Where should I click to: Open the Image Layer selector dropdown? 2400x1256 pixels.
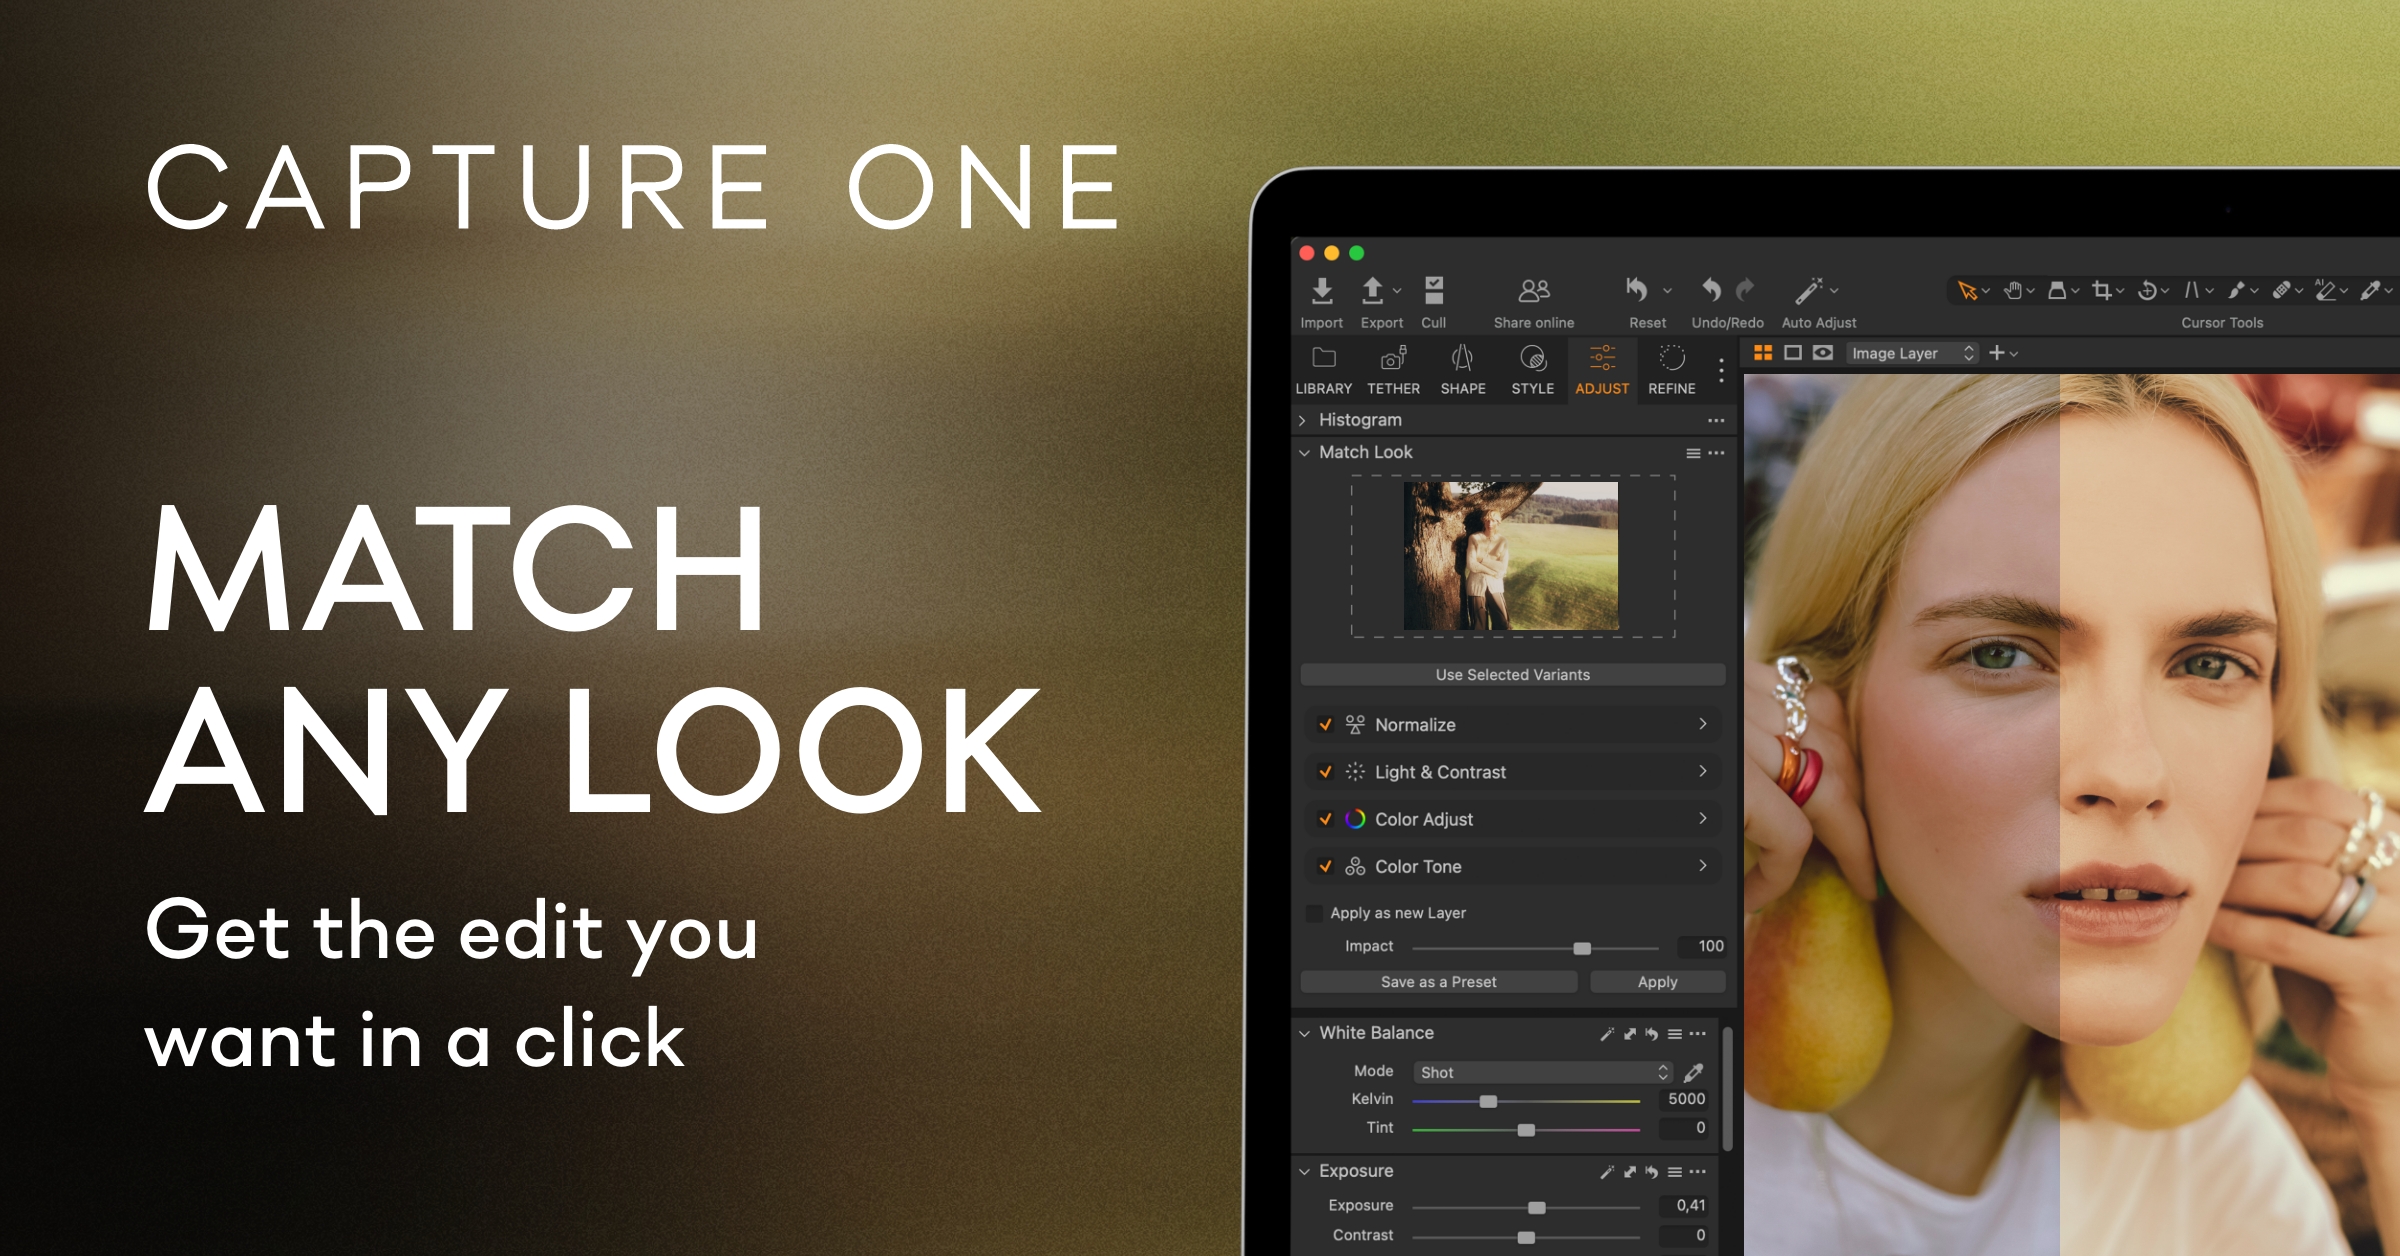1912,353
